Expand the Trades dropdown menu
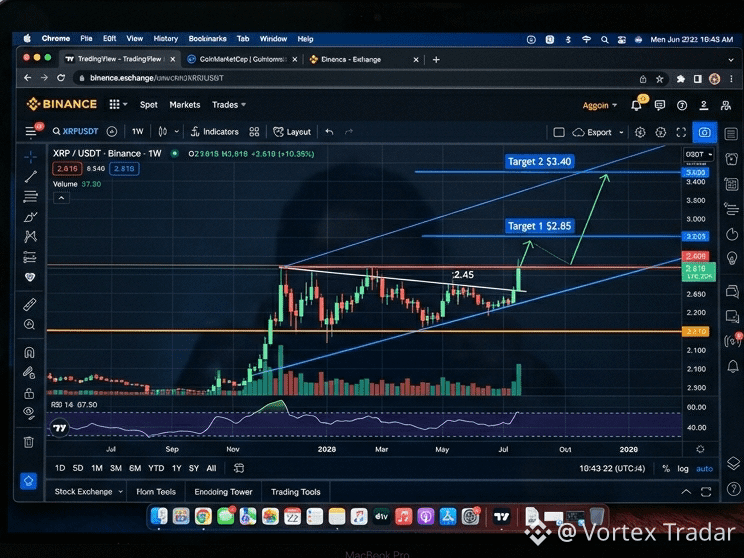Screen dimensions: 744x558 [229, 105]
